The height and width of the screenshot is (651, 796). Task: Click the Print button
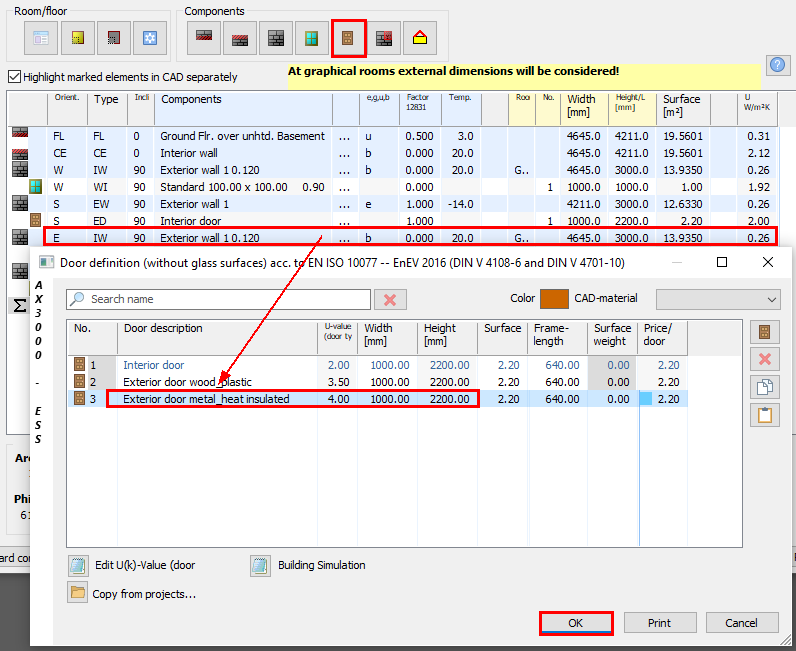coord(659,623)
